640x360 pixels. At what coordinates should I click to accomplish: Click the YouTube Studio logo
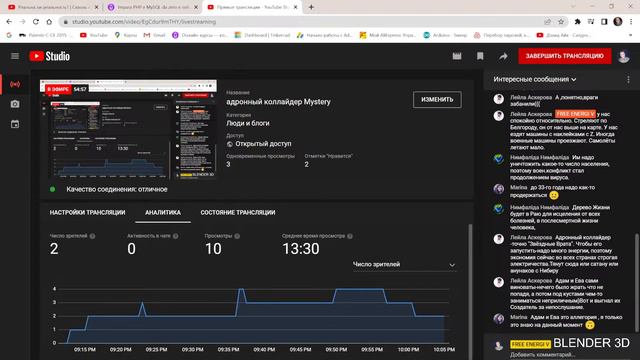[49, 56]
